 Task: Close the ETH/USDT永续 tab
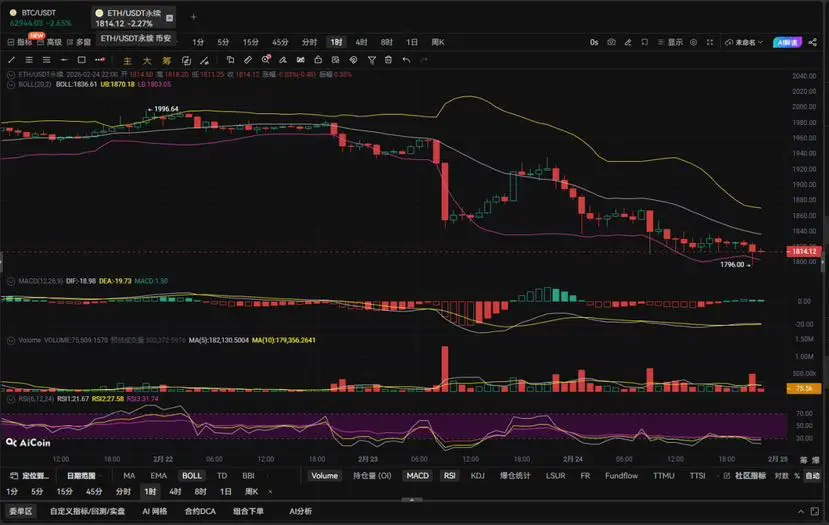point(170,18)
